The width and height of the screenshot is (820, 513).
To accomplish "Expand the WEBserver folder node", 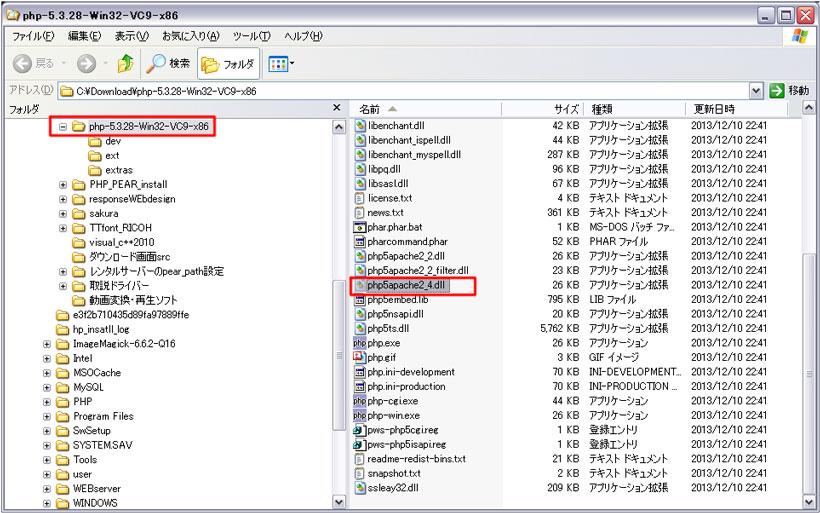I will tap(47, 489).
